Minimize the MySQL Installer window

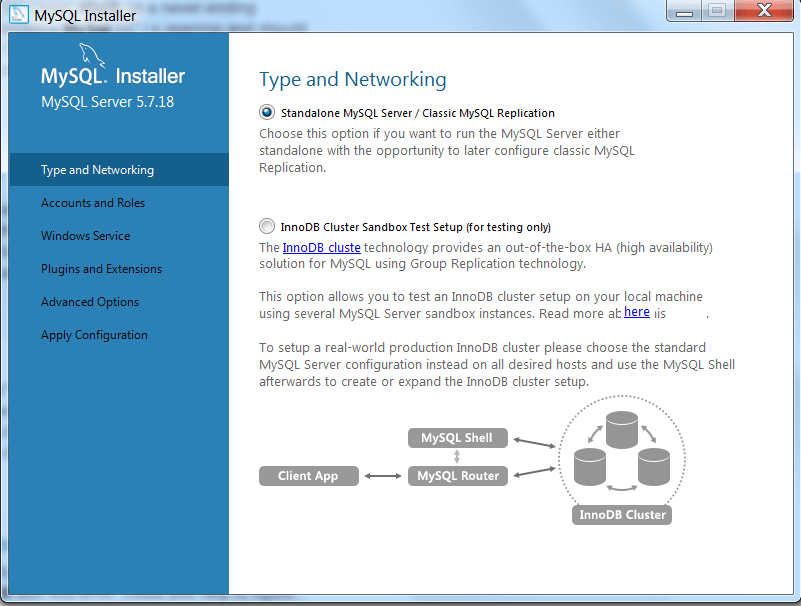685,11
